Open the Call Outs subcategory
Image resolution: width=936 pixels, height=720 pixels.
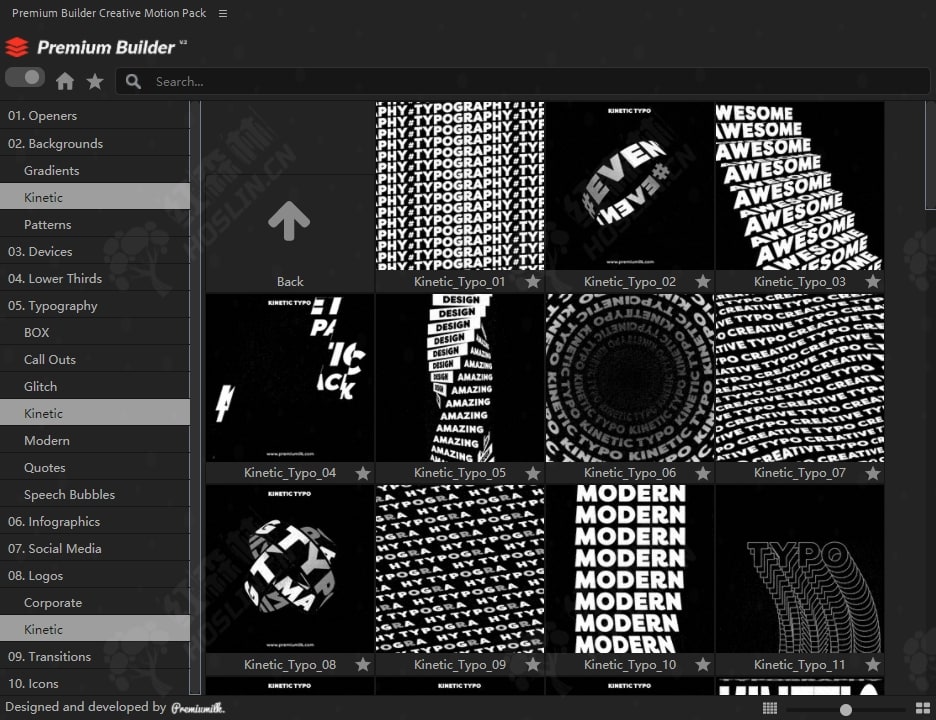tap(95, 359)
